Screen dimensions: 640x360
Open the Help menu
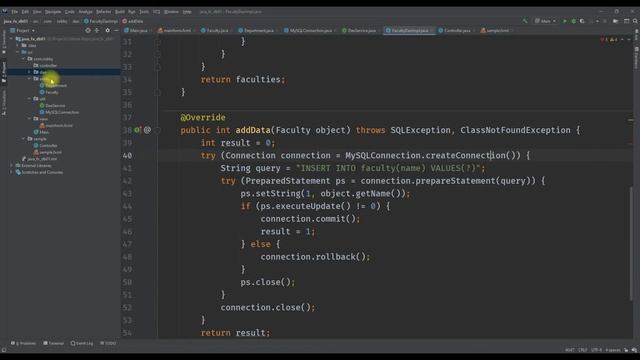pyautogui.click(x=187, y=11)
